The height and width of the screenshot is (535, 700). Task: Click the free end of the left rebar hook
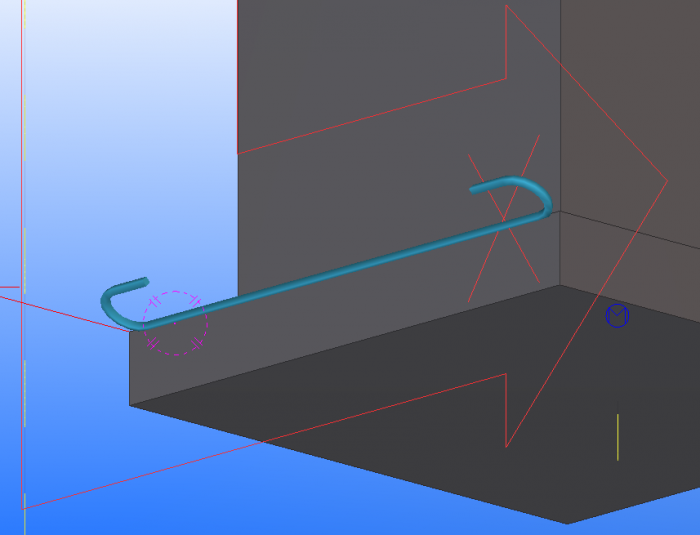tap(146, 280)
